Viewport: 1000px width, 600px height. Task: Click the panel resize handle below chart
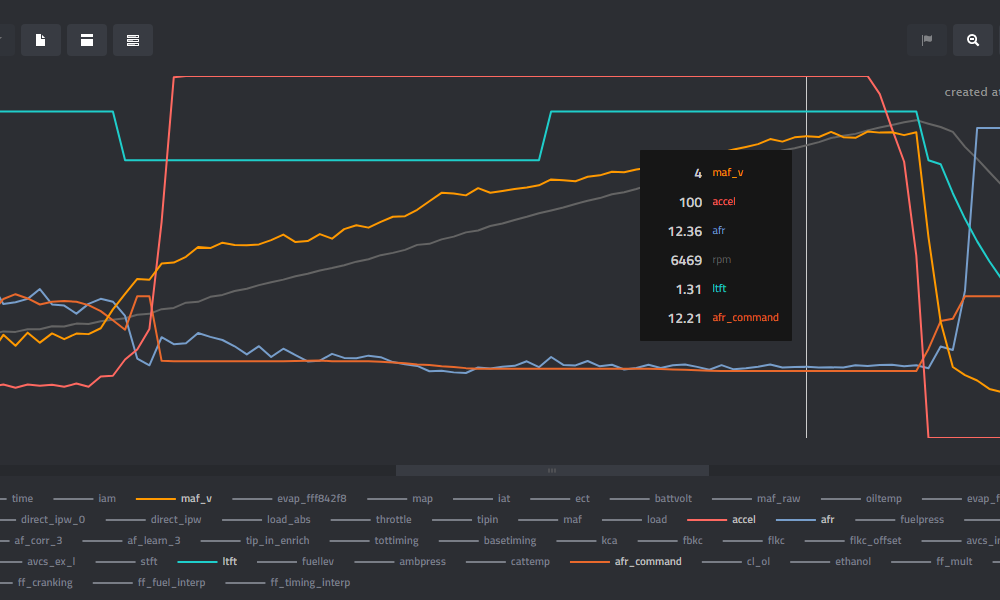tap(552, 470)
